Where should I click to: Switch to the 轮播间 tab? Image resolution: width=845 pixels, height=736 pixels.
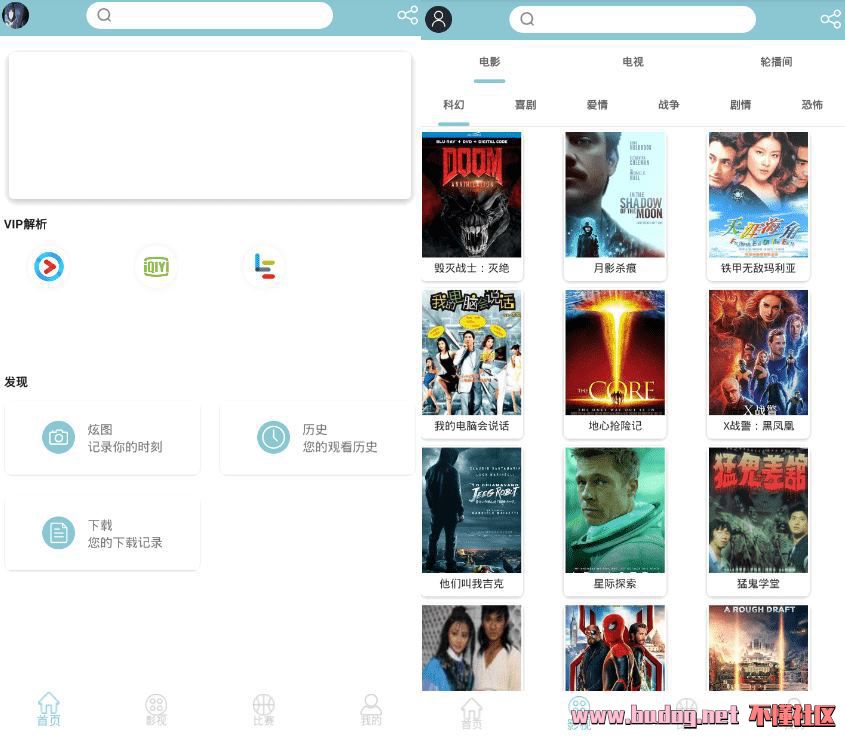pyautogui.click(x=776, y=62)
